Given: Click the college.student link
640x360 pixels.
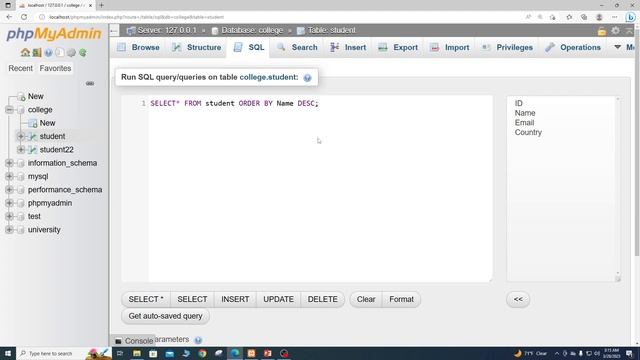Looking at the screenshot, I should [269, 78].
